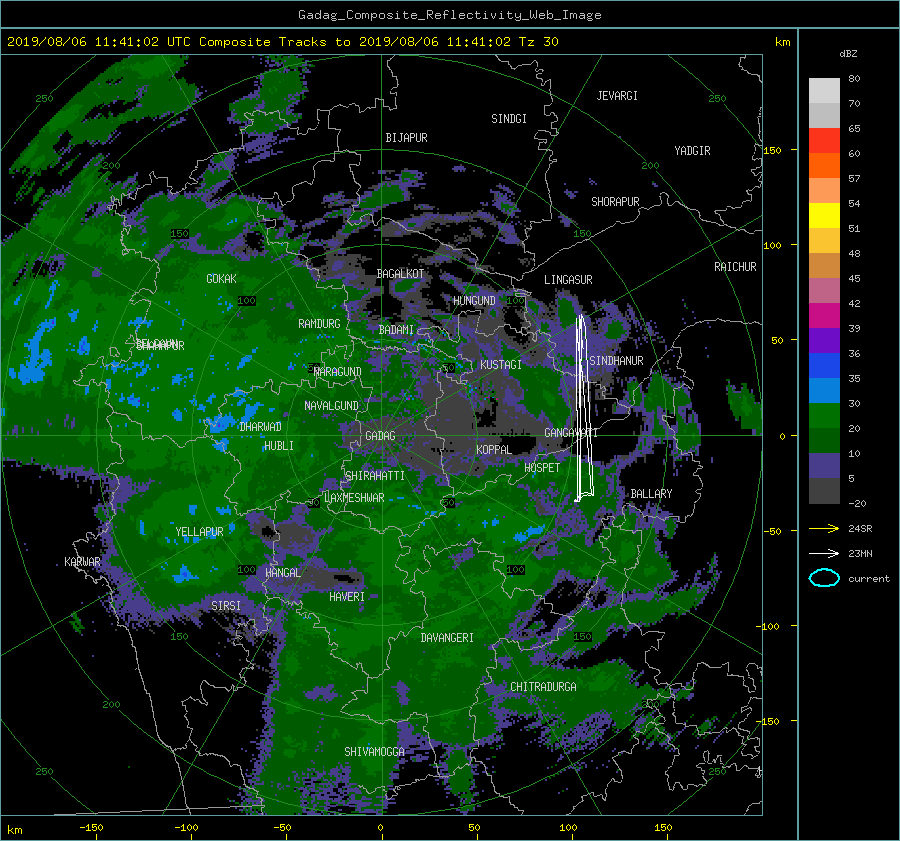This screenshot has height=841, width=900.
Task: Click the BADAMI city label
Action: [x=396, y=330]
